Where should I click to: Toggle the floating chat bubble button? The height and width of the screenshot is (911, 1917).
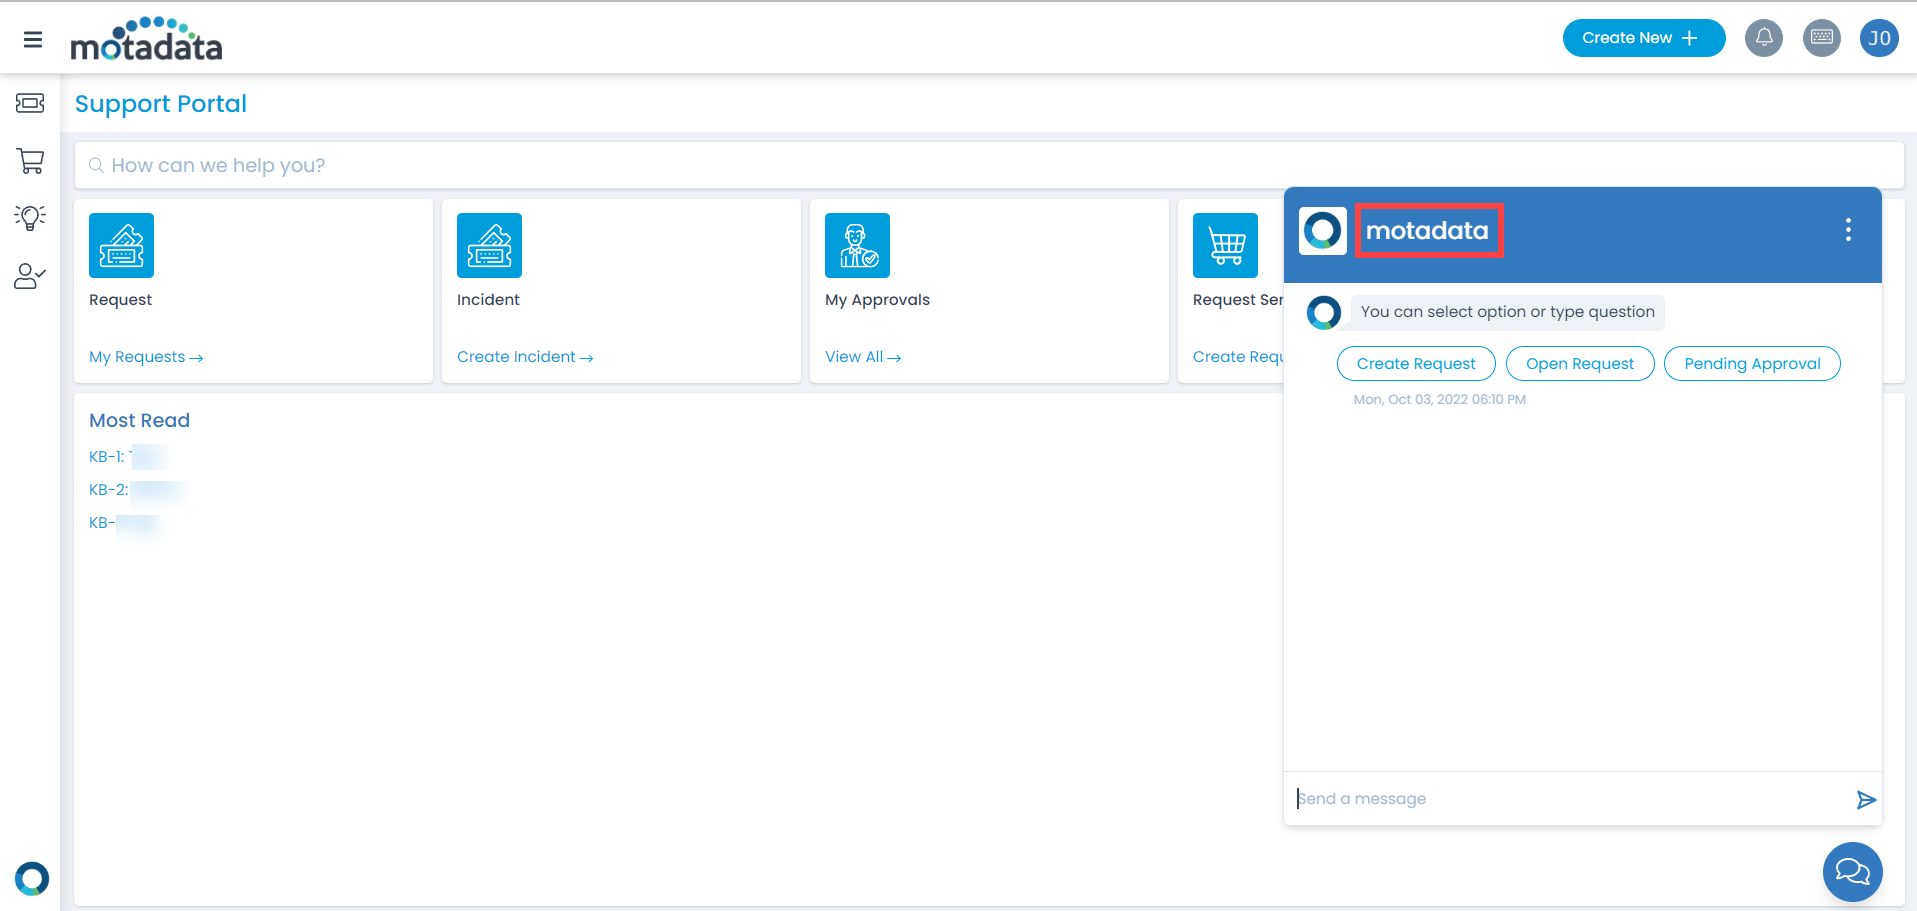(1851, 872)
